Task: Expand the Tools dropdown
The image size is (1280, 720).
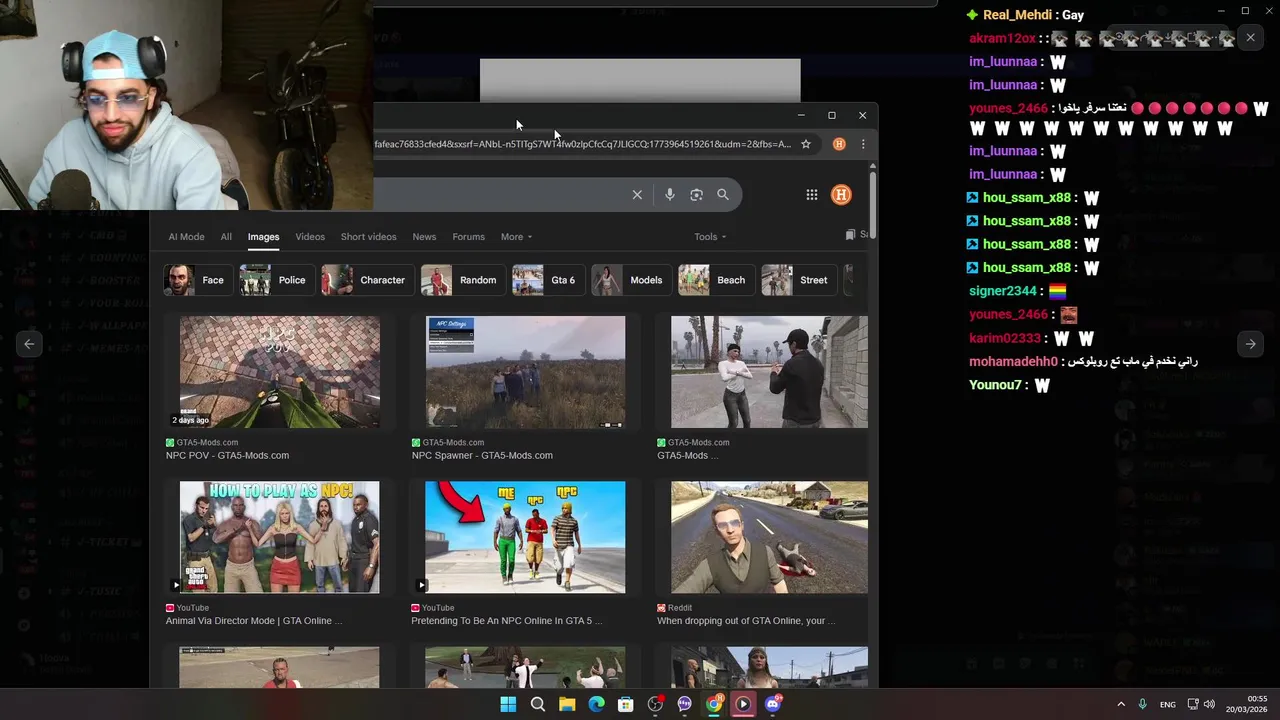Action: click(x=710, y=237)
